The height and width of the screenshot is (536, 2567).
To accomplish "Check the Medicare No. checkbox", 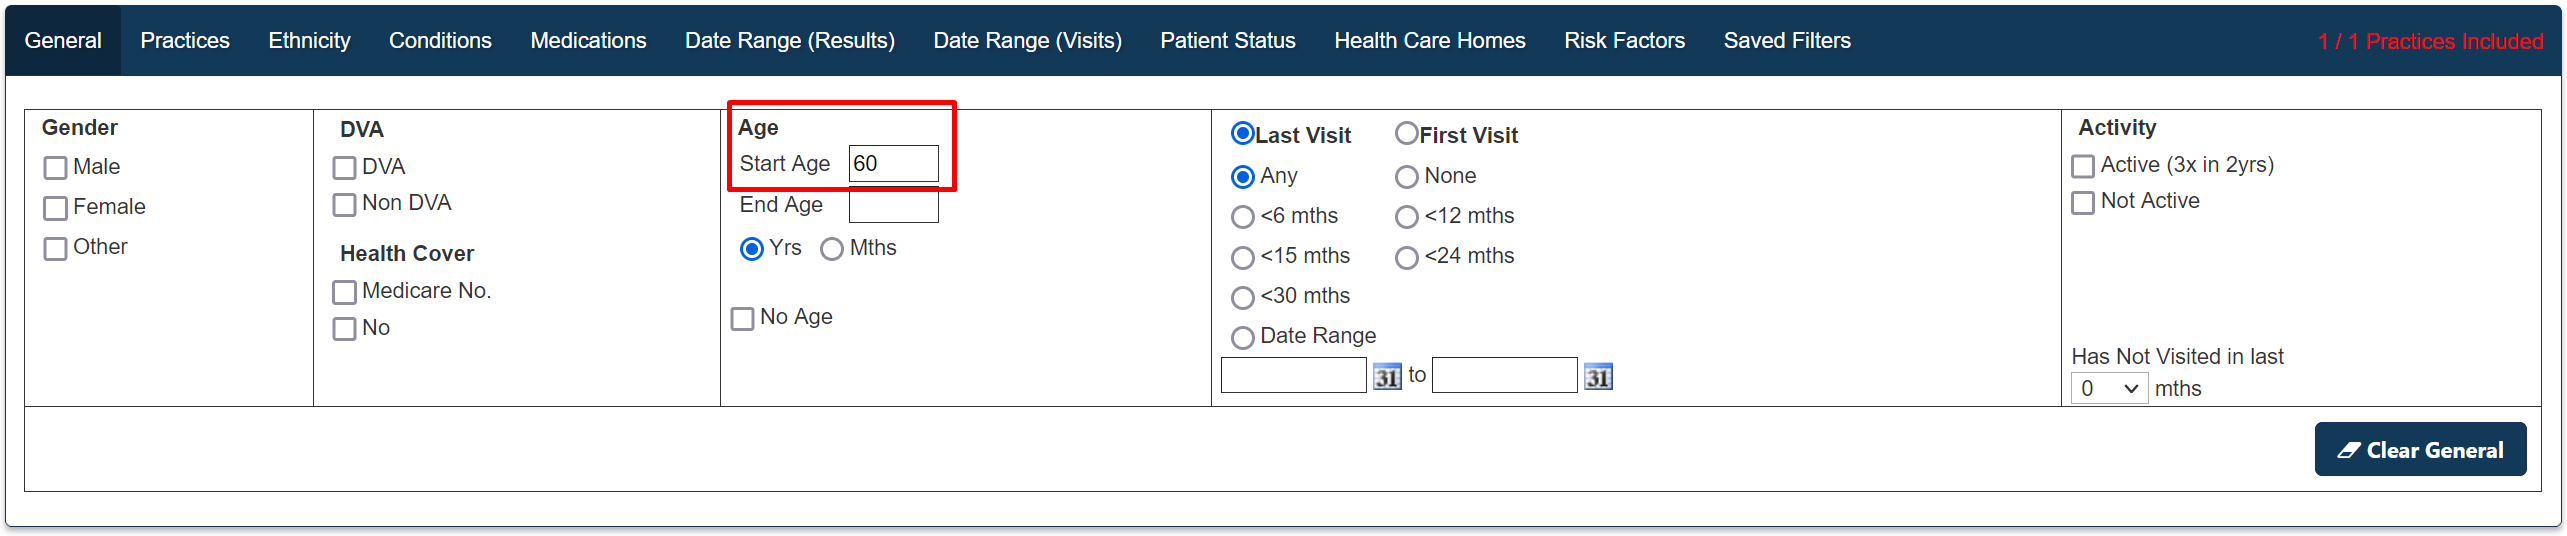I will [x=344, y=292].
